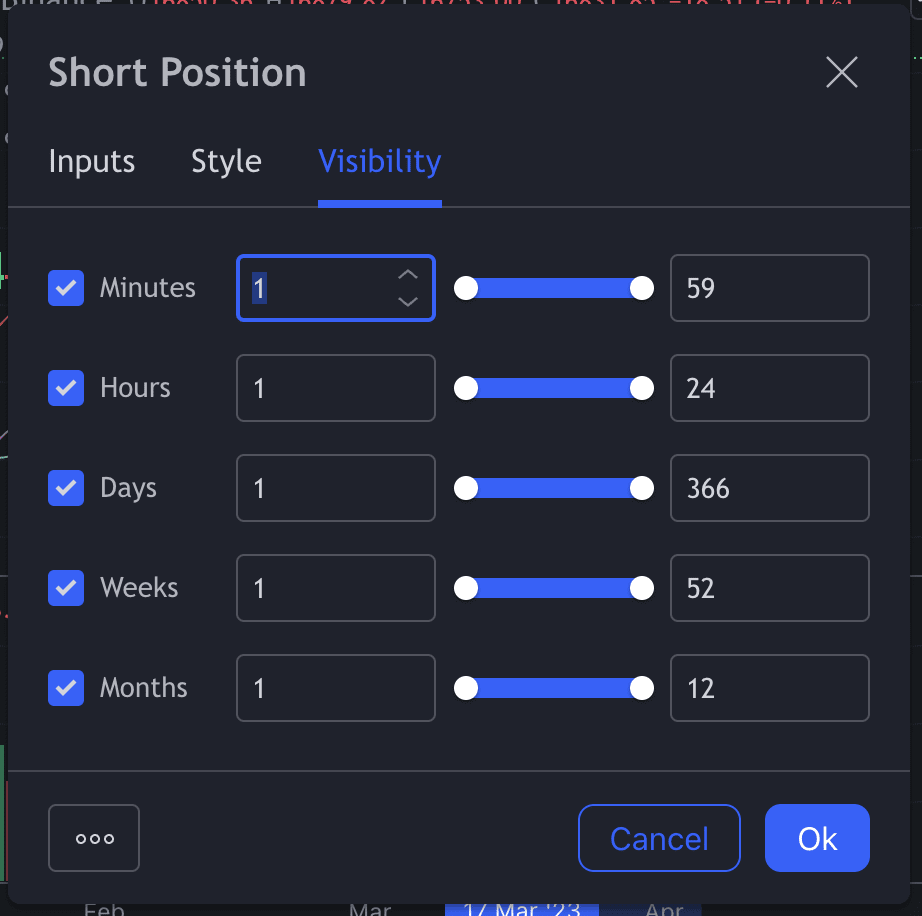Decrease Minutes minimum with down arrow

tap(407, 301)
